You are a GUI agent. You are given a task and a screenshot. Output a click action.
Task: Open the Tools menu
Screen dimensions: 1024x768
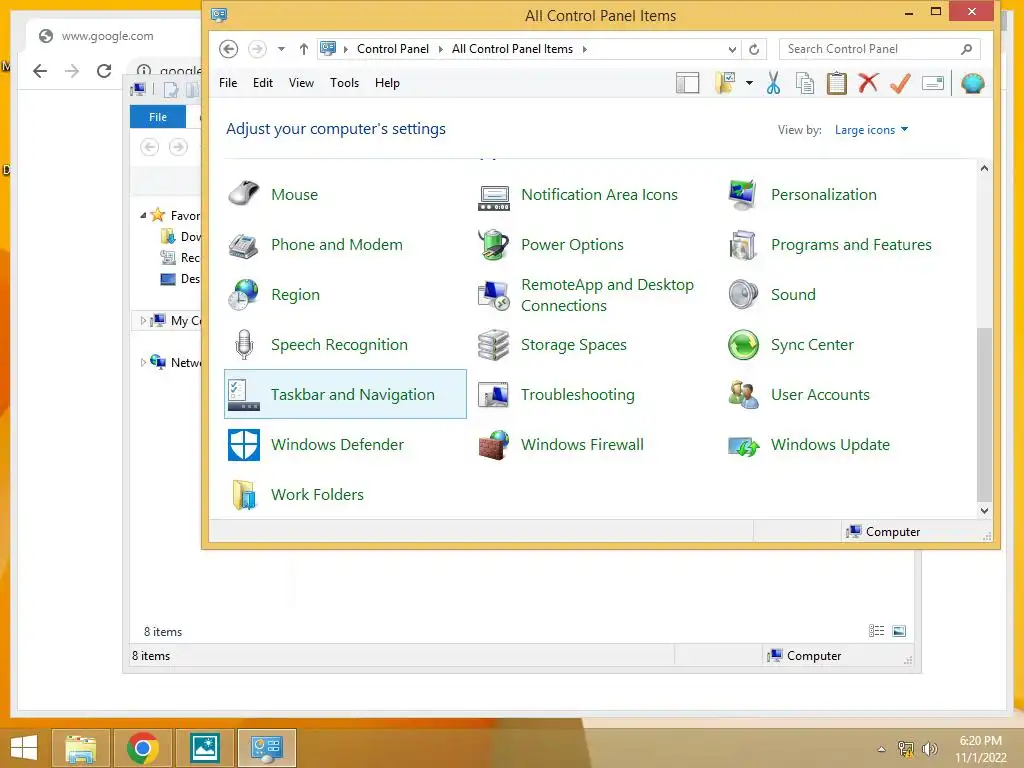pos(344,83)
